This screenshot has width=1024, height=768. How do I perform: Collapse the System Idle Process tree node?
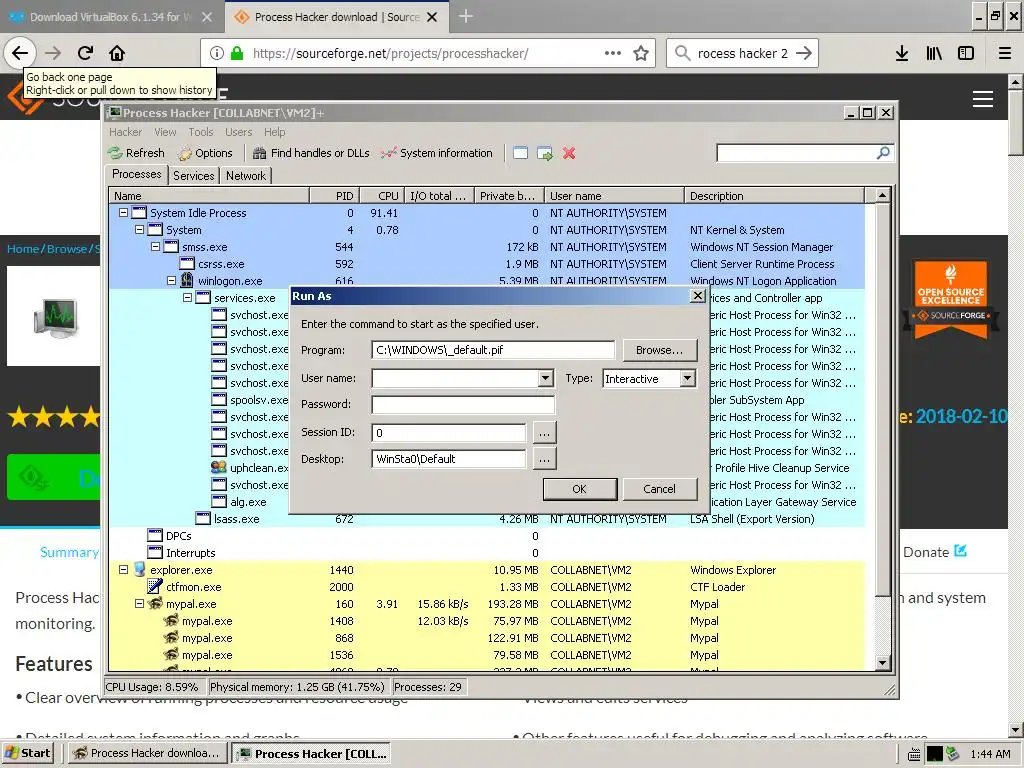coord(123,213)
